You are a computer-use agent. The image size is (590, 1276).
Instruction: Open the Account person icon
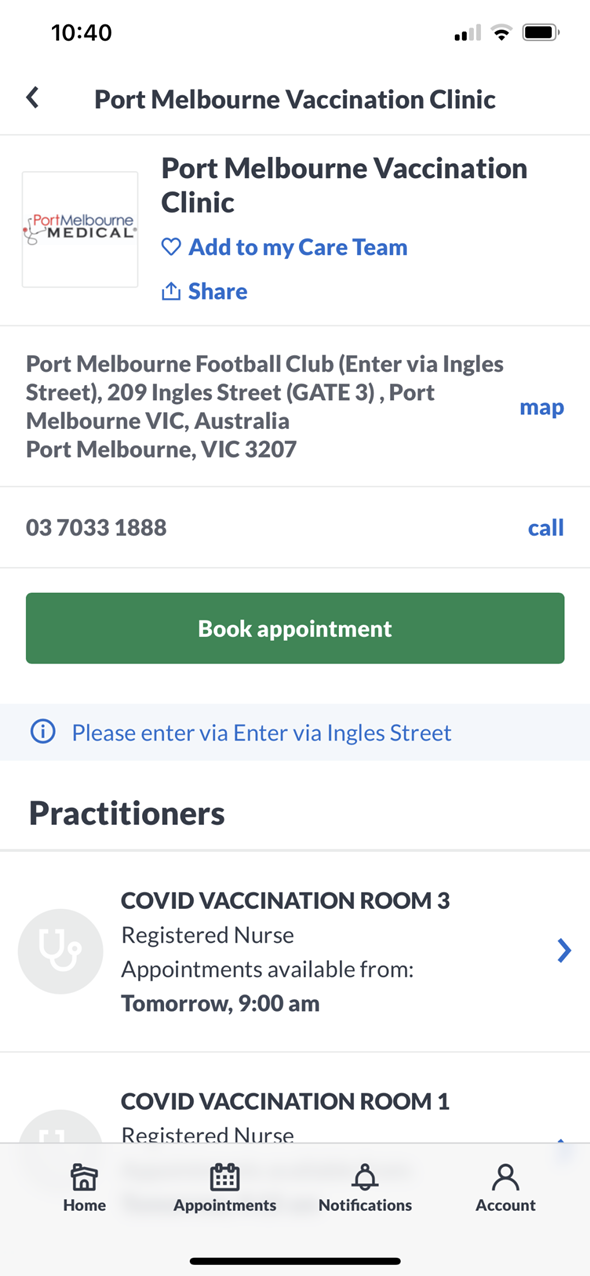(x=506, y=1177)
